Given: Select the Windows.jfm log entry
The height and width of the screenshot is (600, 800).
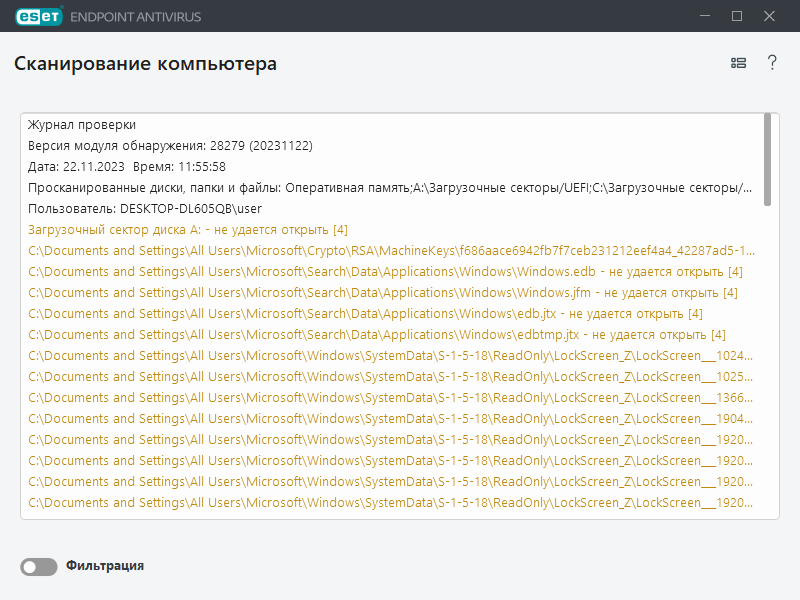Looking at the screenshot, I should coord(383,293).
